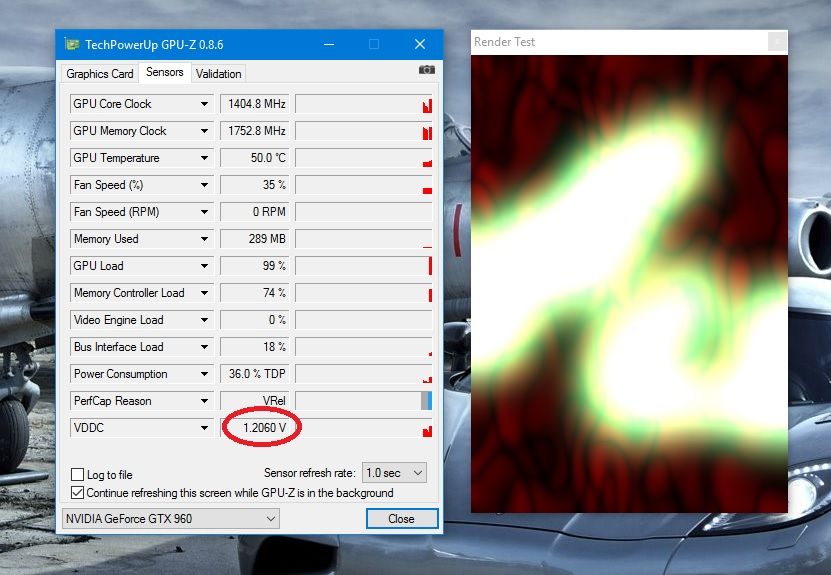Expand the Memory Used dropdown arrow
The width and height of the screenshot is (831, 575).
pos(205,239)
